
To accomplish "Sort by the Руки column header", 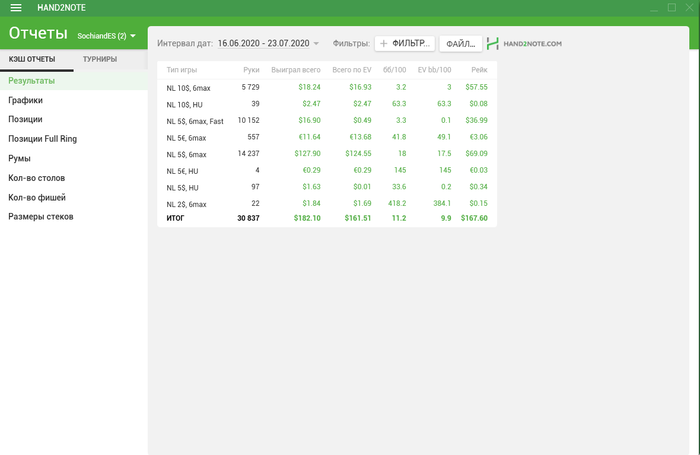I will (x=251, y=70).
